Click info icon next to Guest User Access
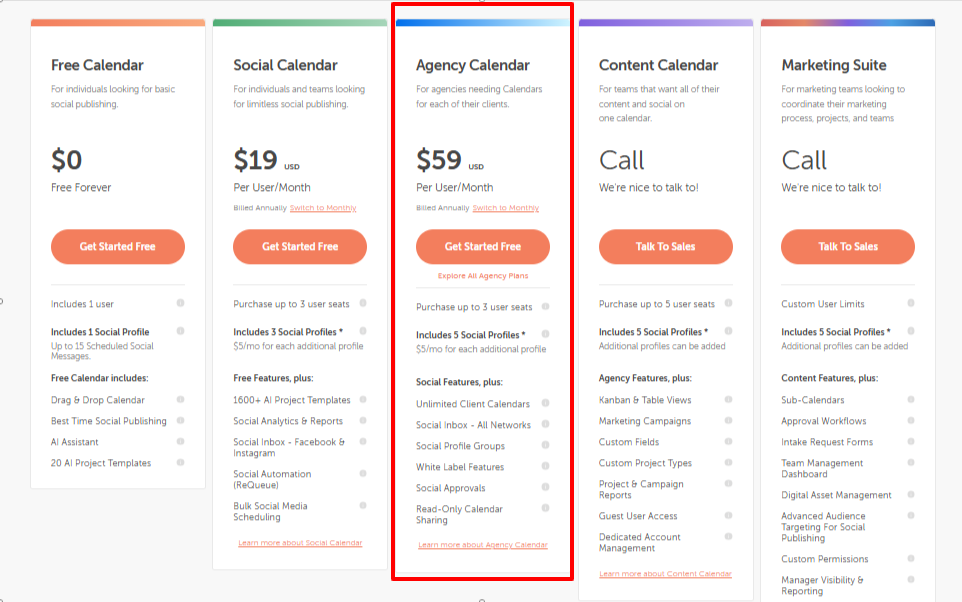The width and height of the screenshot is (962, 602). pyautogui.click(x=728, y=515)
